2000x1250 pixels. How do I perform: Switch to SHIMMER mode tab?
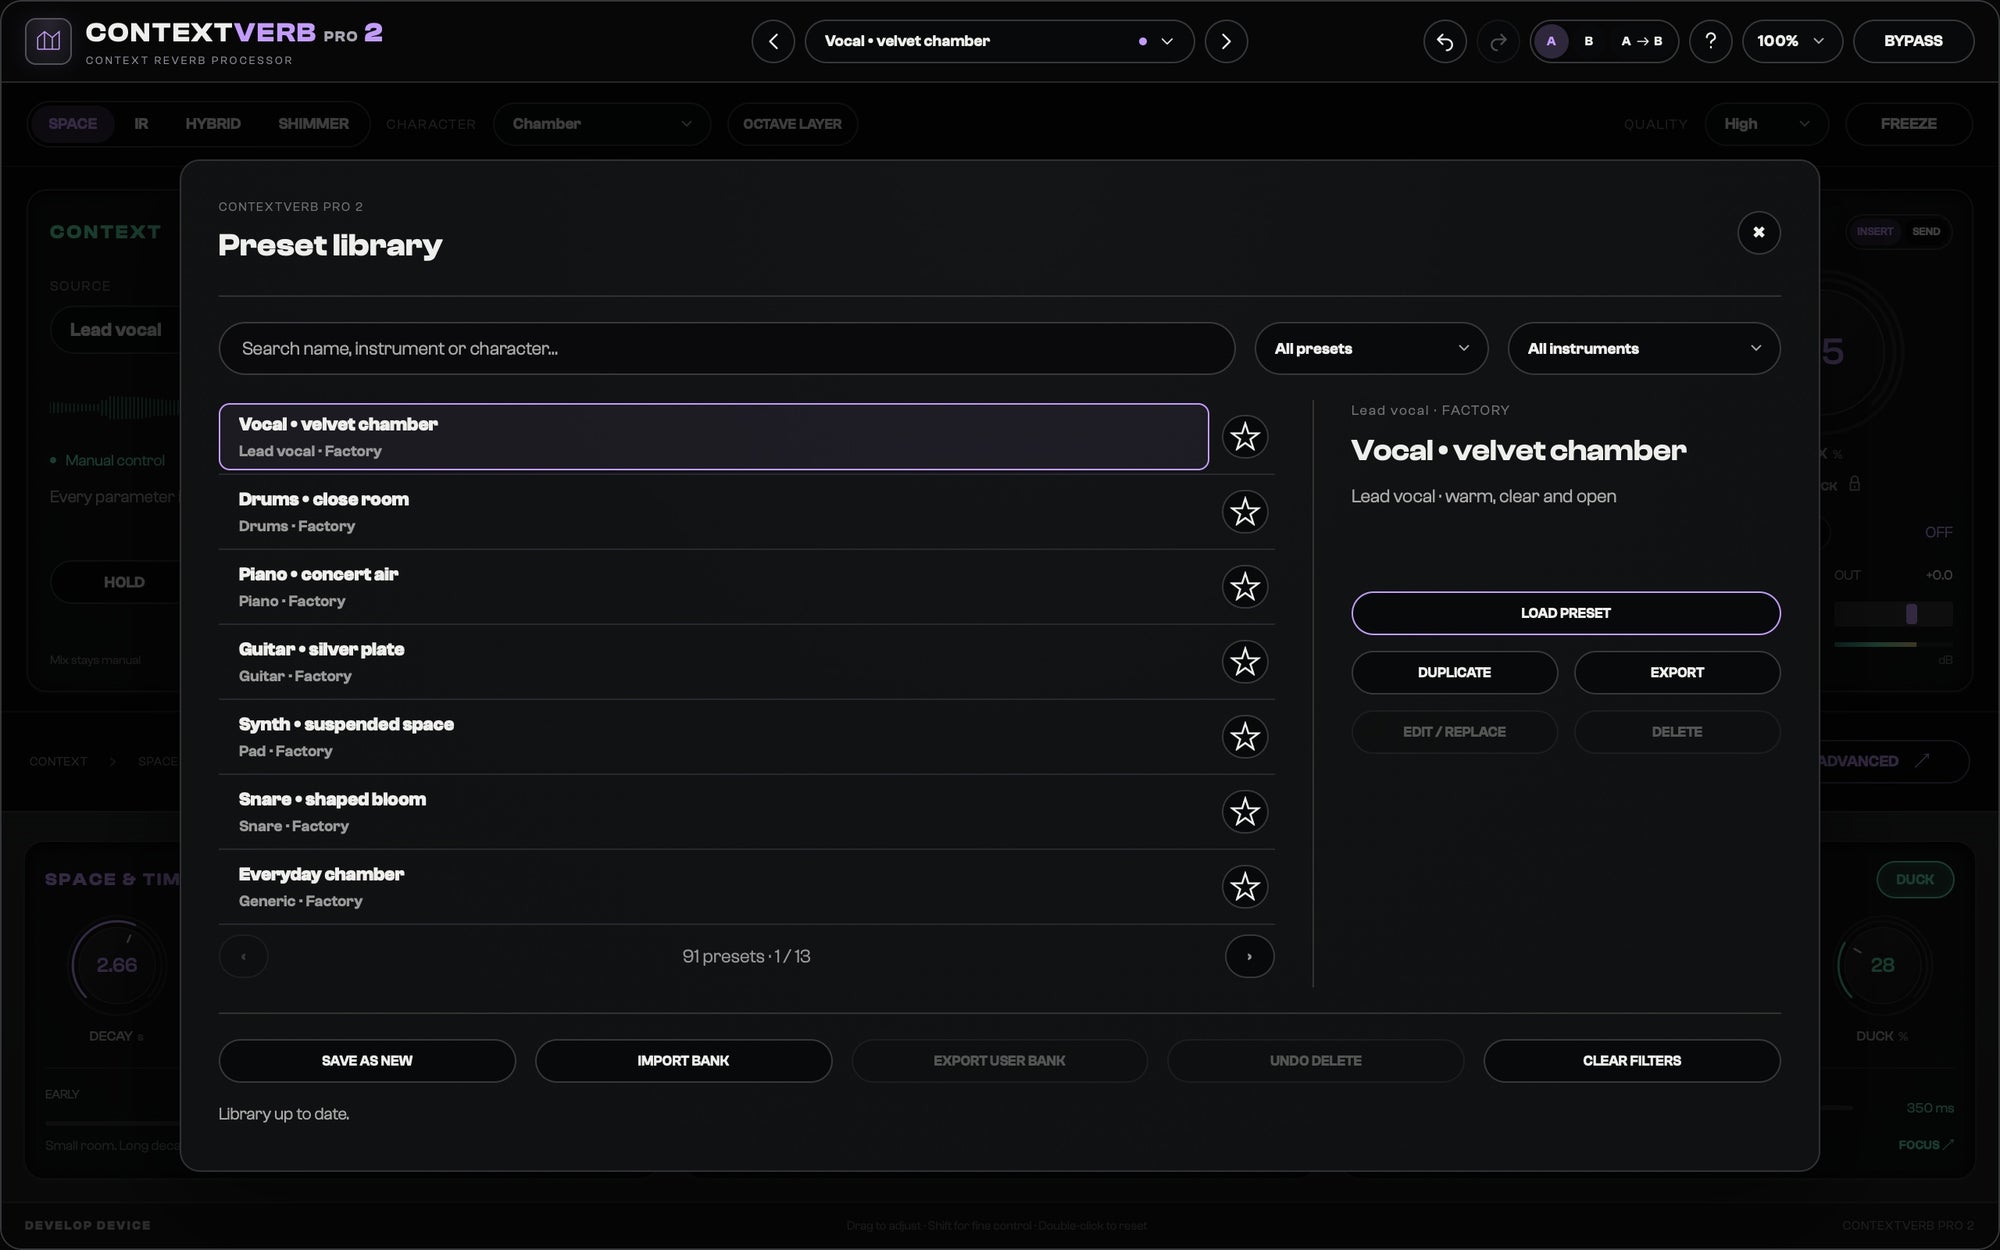click(x=313, y=124)
